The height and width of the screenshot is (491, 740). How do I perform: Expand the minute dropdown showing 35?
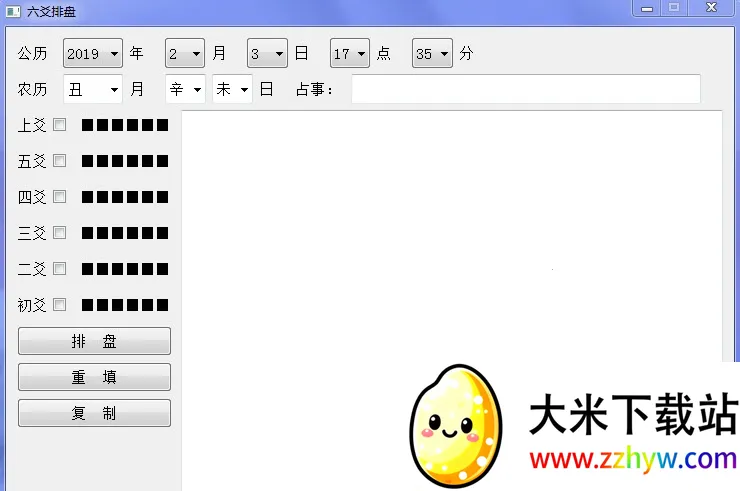432,54
